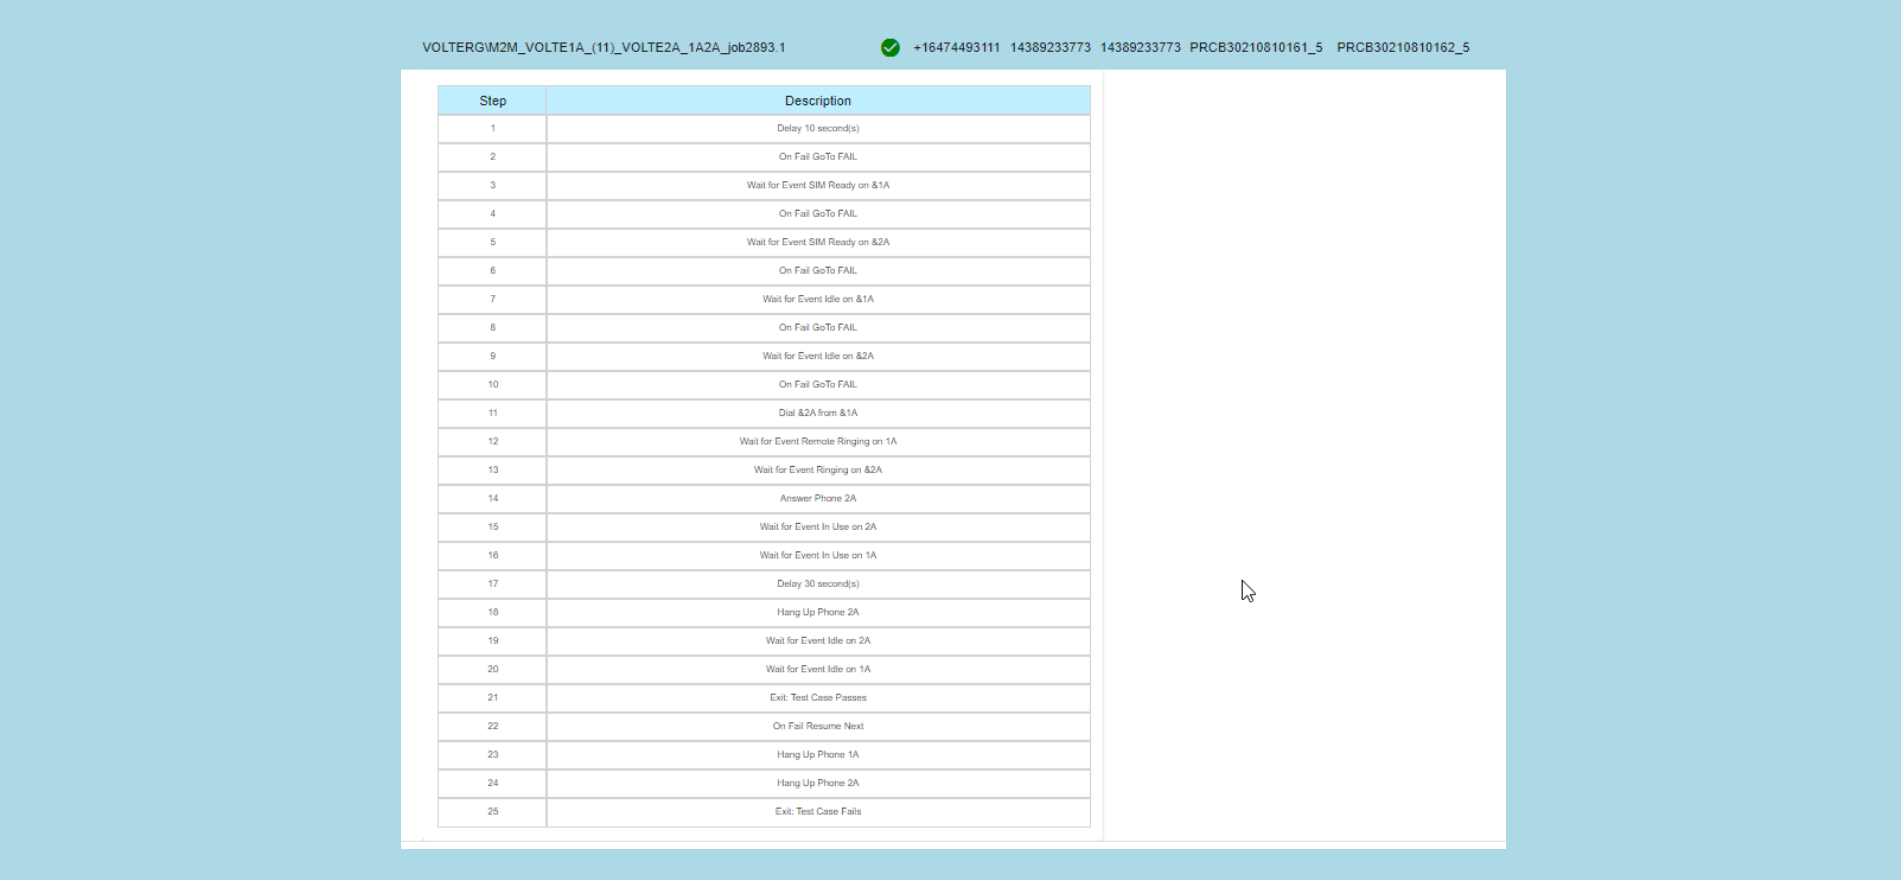The height and width of the screenshot is (880, 1901).
Task: Click the 'On Fail Resume Next' description
Action: click(x=818, y=727)
